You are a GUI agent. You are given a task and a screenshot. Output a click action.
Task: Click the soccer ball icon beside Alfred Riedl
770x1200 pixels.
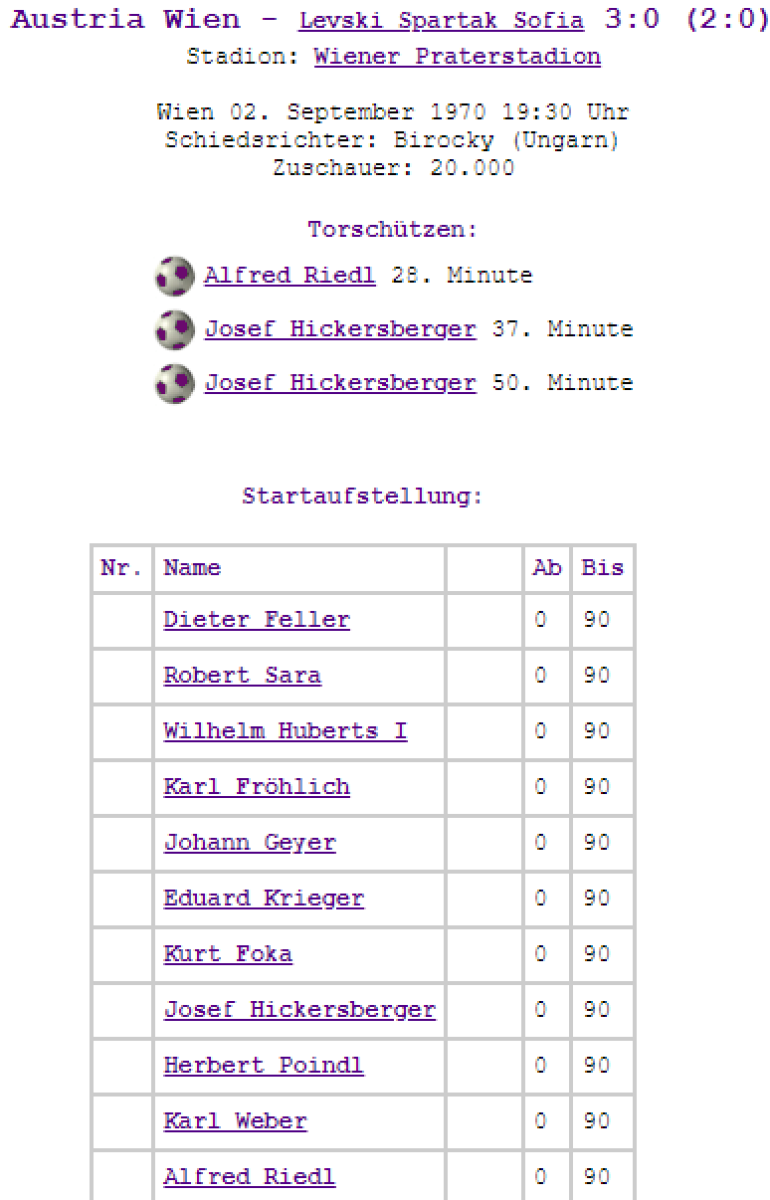[x=174, y=276]
